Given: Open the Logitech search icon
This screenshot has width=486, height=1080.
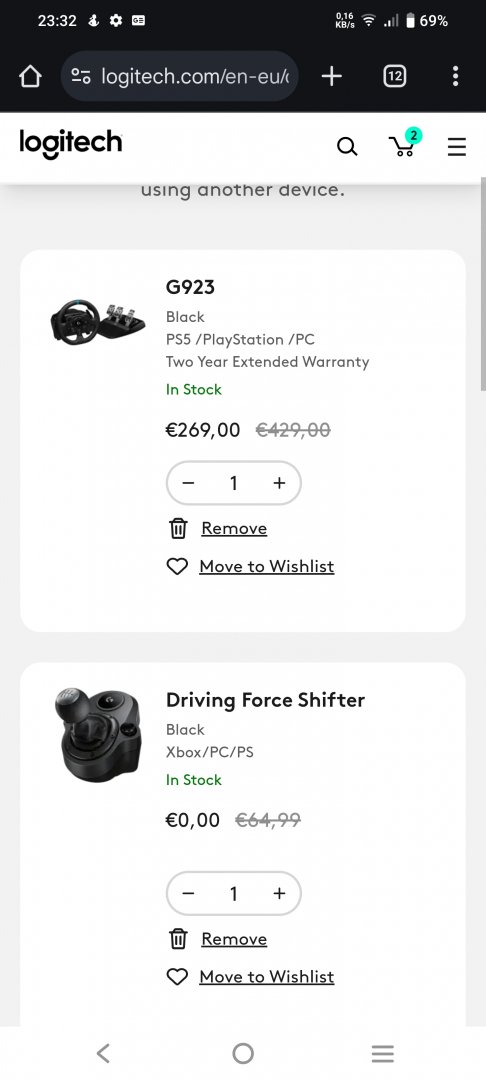Looking at the screenshot, I should pyautogui.click(x=347, y=146).
